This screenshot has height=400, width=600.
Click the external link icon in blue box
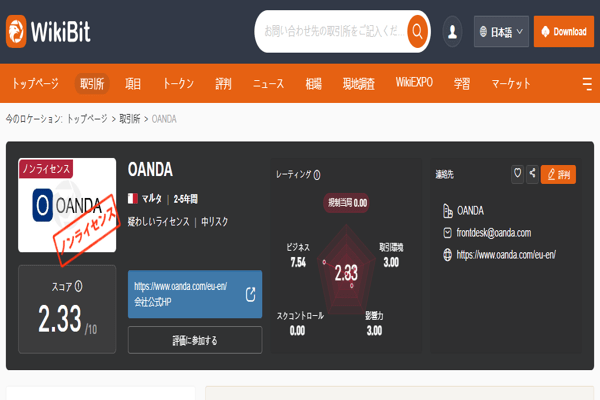click(250, 294)
